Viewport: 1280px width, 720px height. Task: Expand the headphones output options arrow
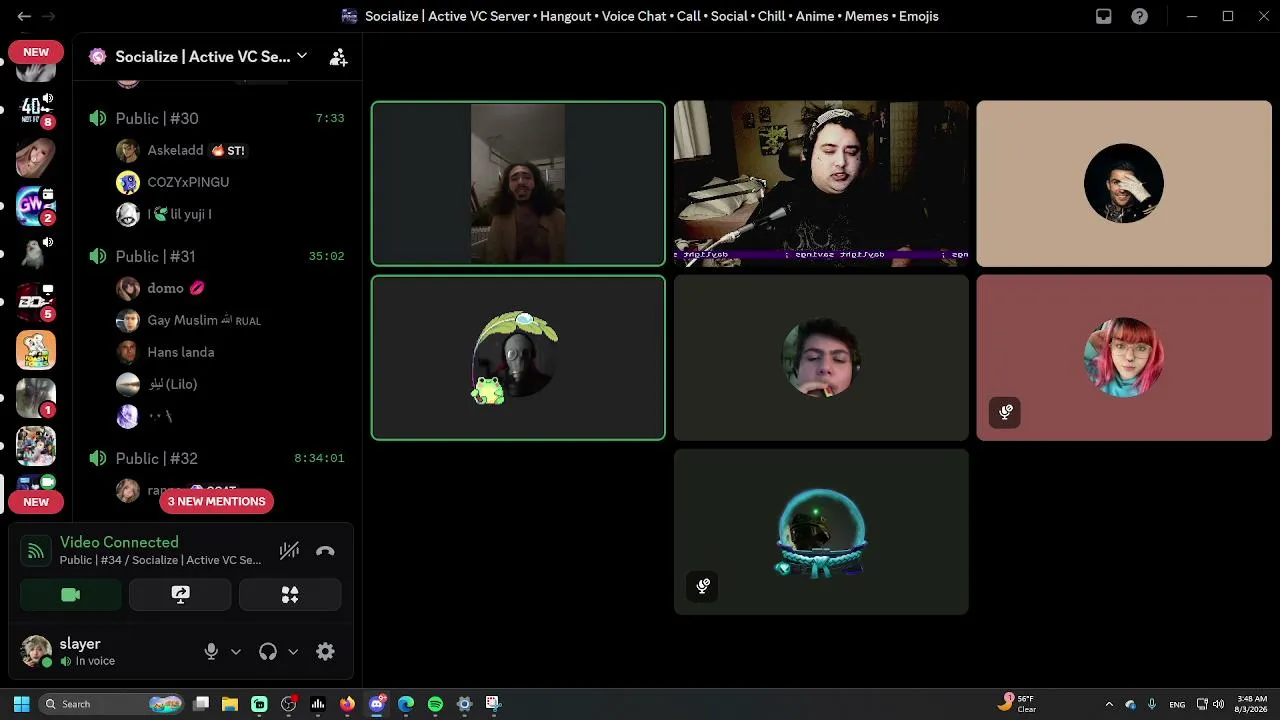(293, 652)
